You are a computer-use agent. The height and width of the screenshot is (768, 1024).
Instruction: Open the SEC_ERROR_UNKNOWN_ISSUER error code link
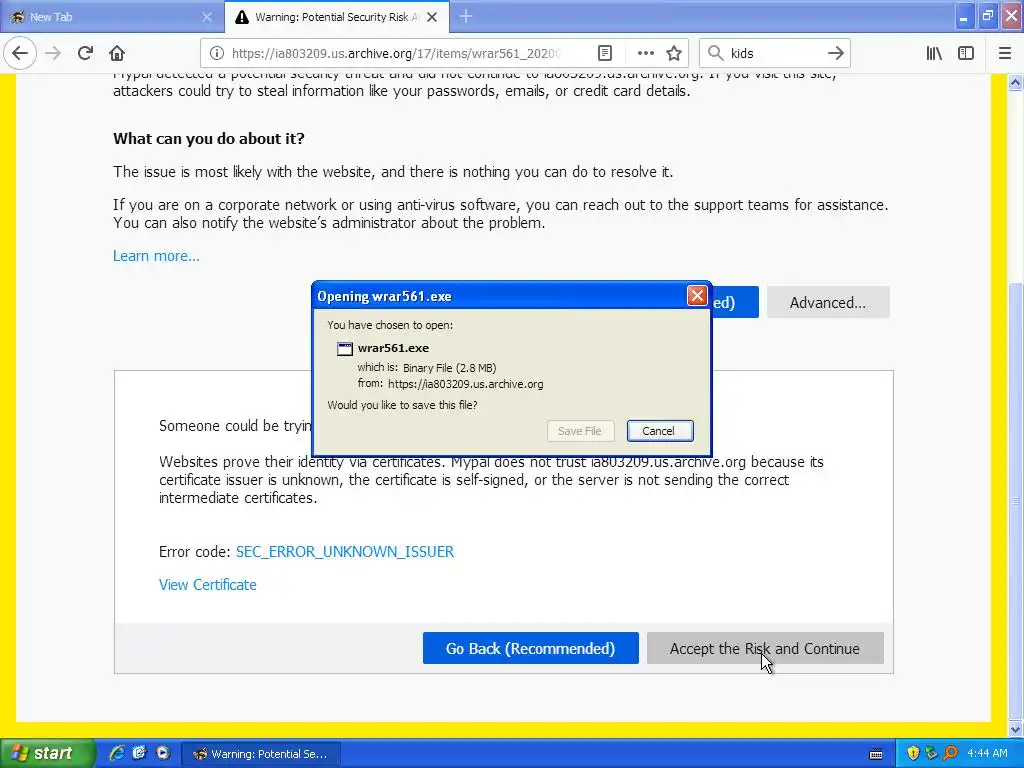coord(345,552)
